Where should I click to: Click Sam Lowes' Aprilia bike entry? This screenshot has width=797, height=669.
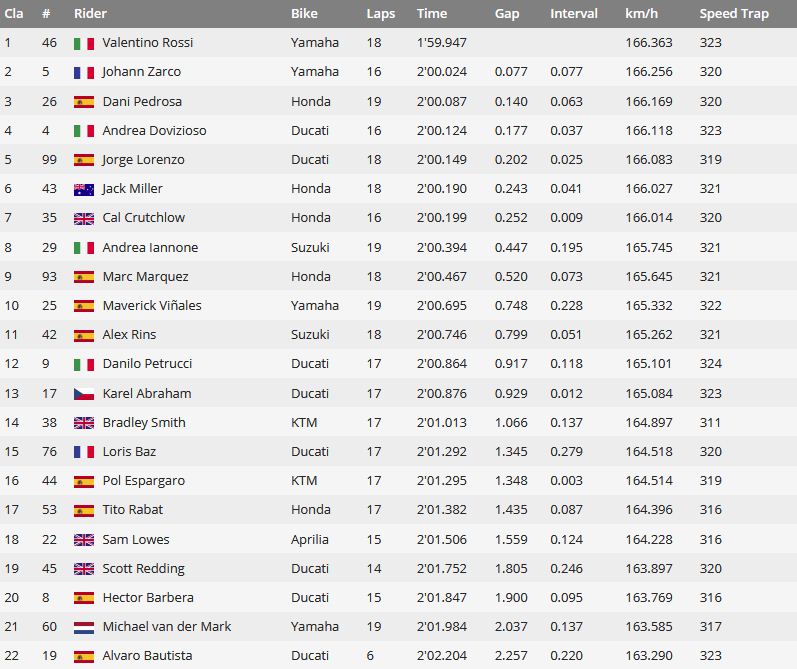click(310, 540)
